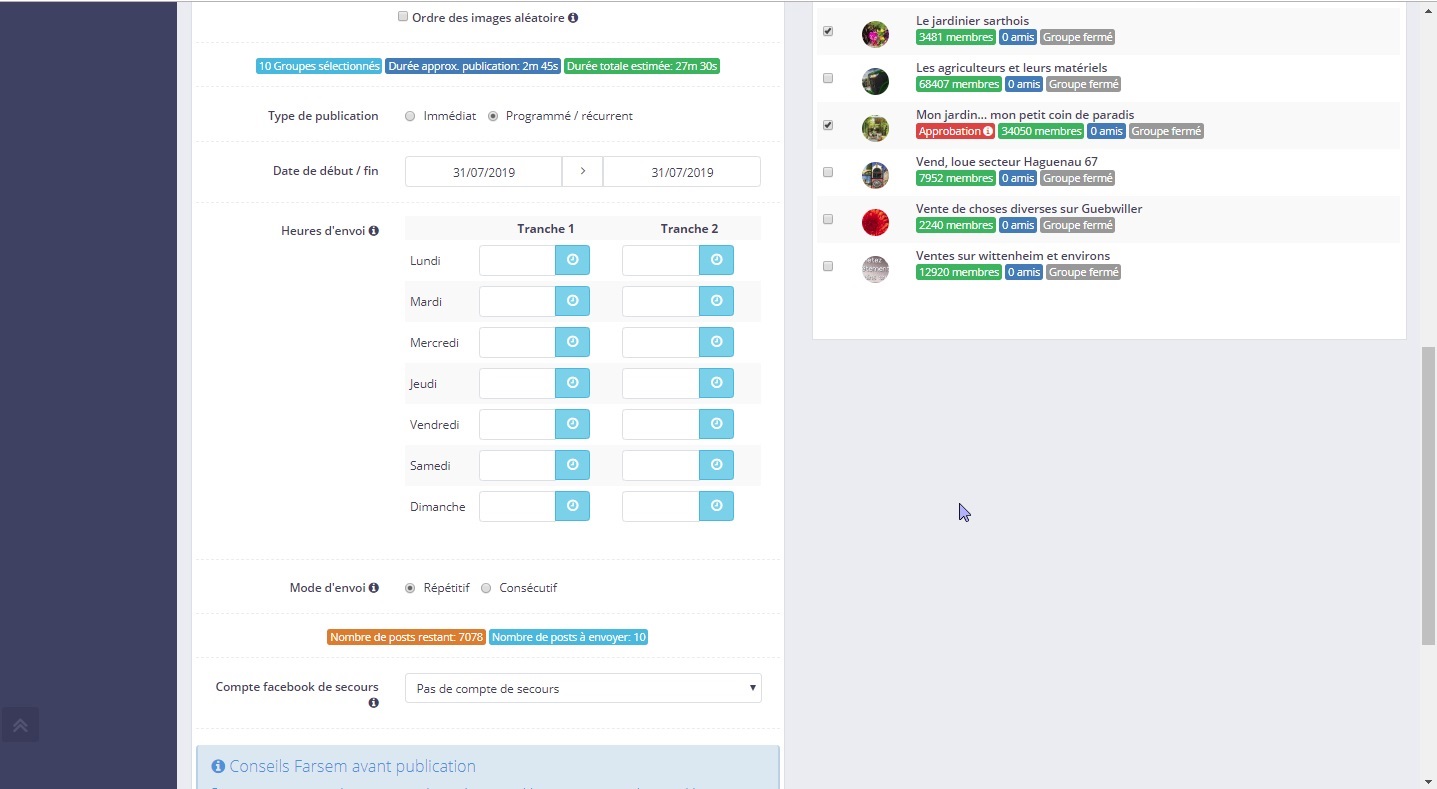Open clock picker for Mardi Tranche 2
Screen dimensions: 1437x789
coord(716,301)
